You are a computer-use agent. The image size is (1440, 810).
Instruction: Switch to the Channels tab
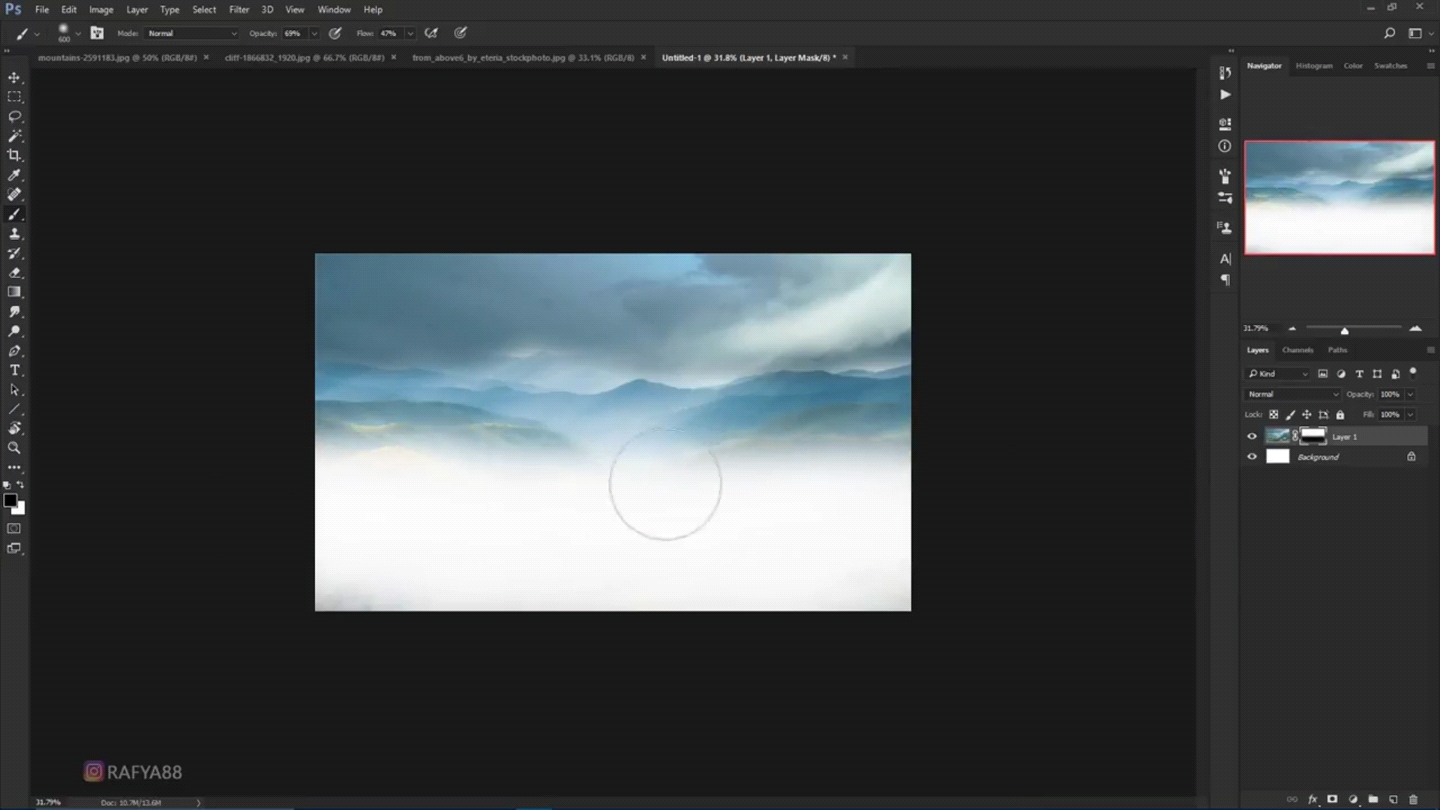pos(1297,350)
